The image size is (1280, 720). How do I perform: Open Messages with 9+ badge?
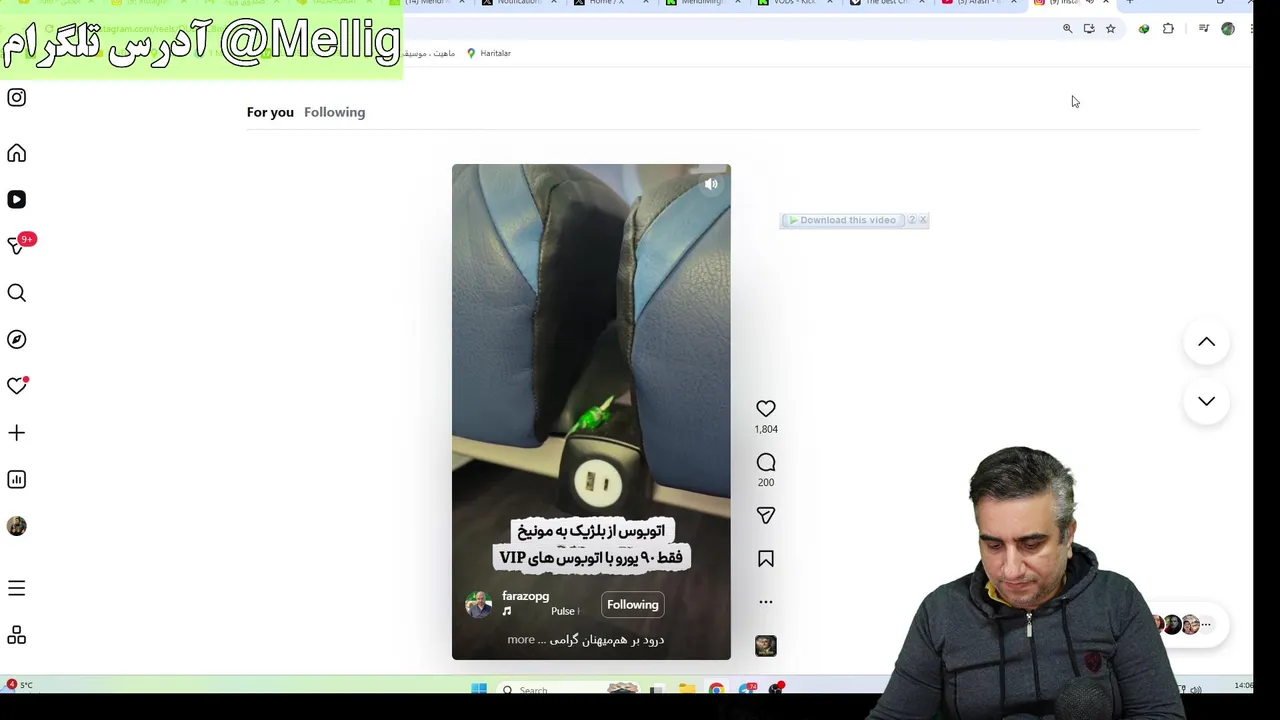(x=17, y=245)
